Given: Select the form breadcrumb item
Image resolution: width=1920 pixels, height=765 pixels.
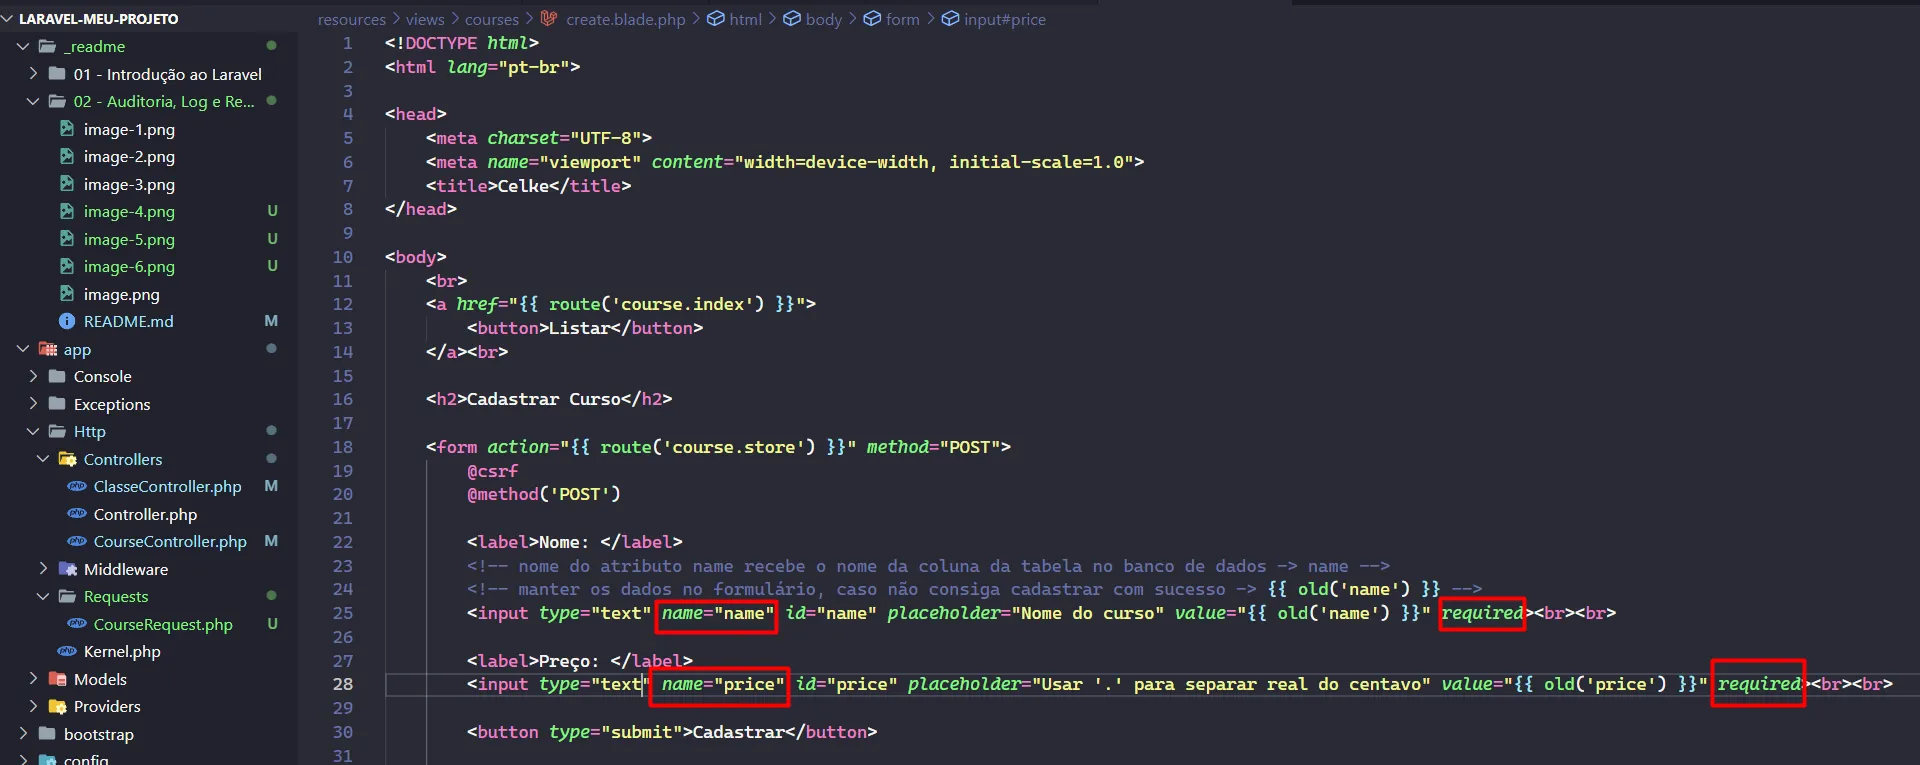Looking at the screenshot, I should (902, 19).
